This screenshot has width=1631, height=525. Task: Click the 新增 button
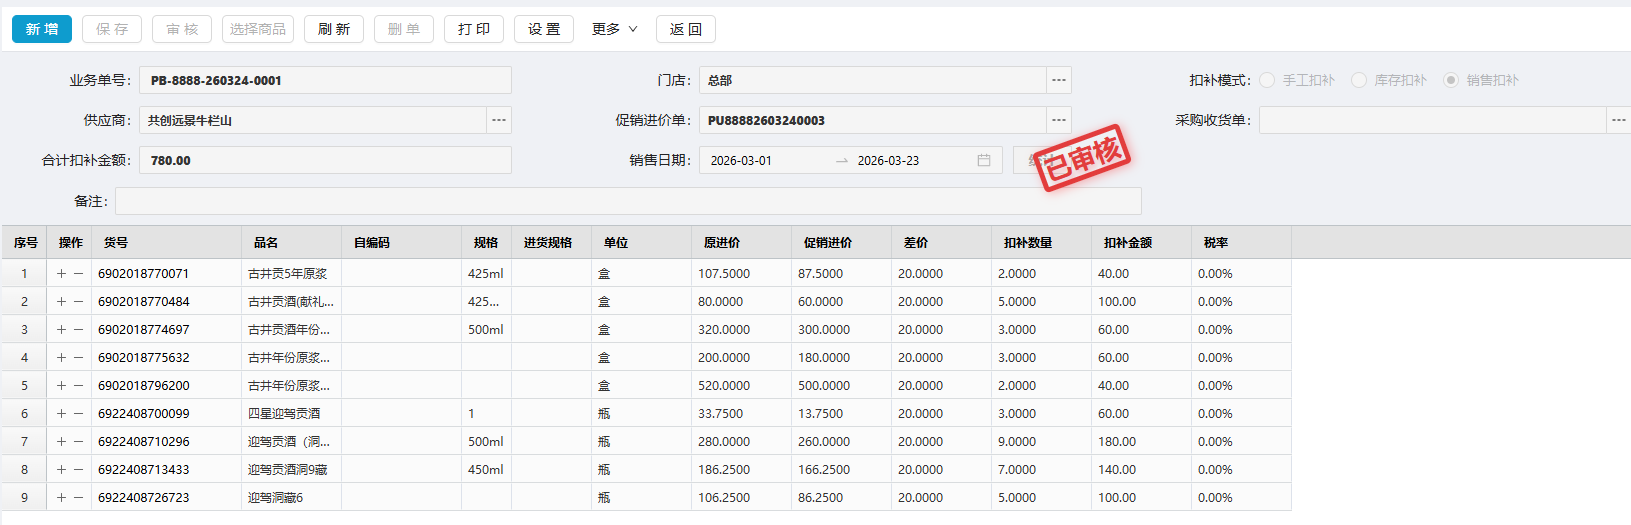pyautogui.click(x=42, y=29)
